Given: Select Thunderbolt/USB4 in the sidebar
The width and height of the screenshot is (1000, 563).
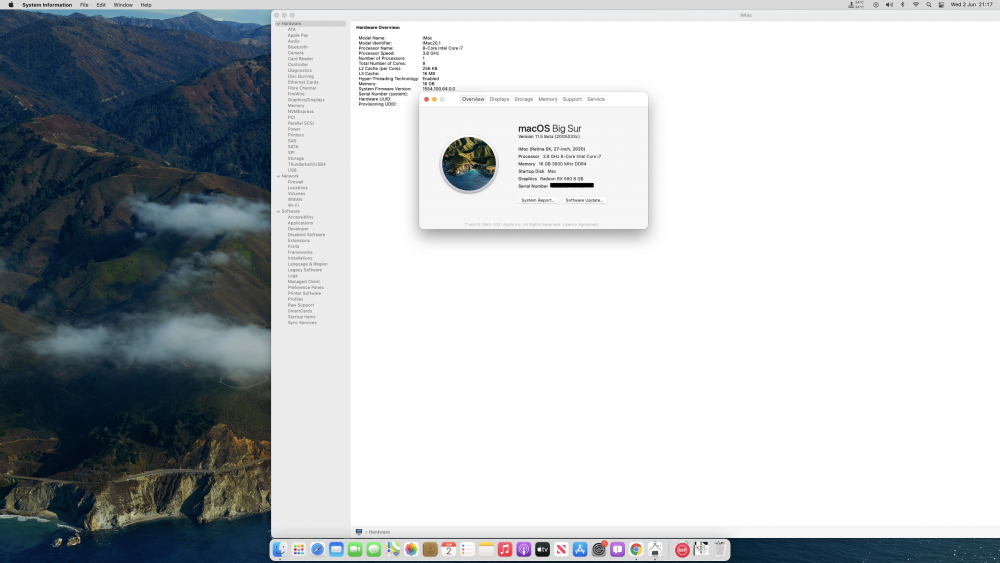Looking at the screenshot, I should point(307,165).
